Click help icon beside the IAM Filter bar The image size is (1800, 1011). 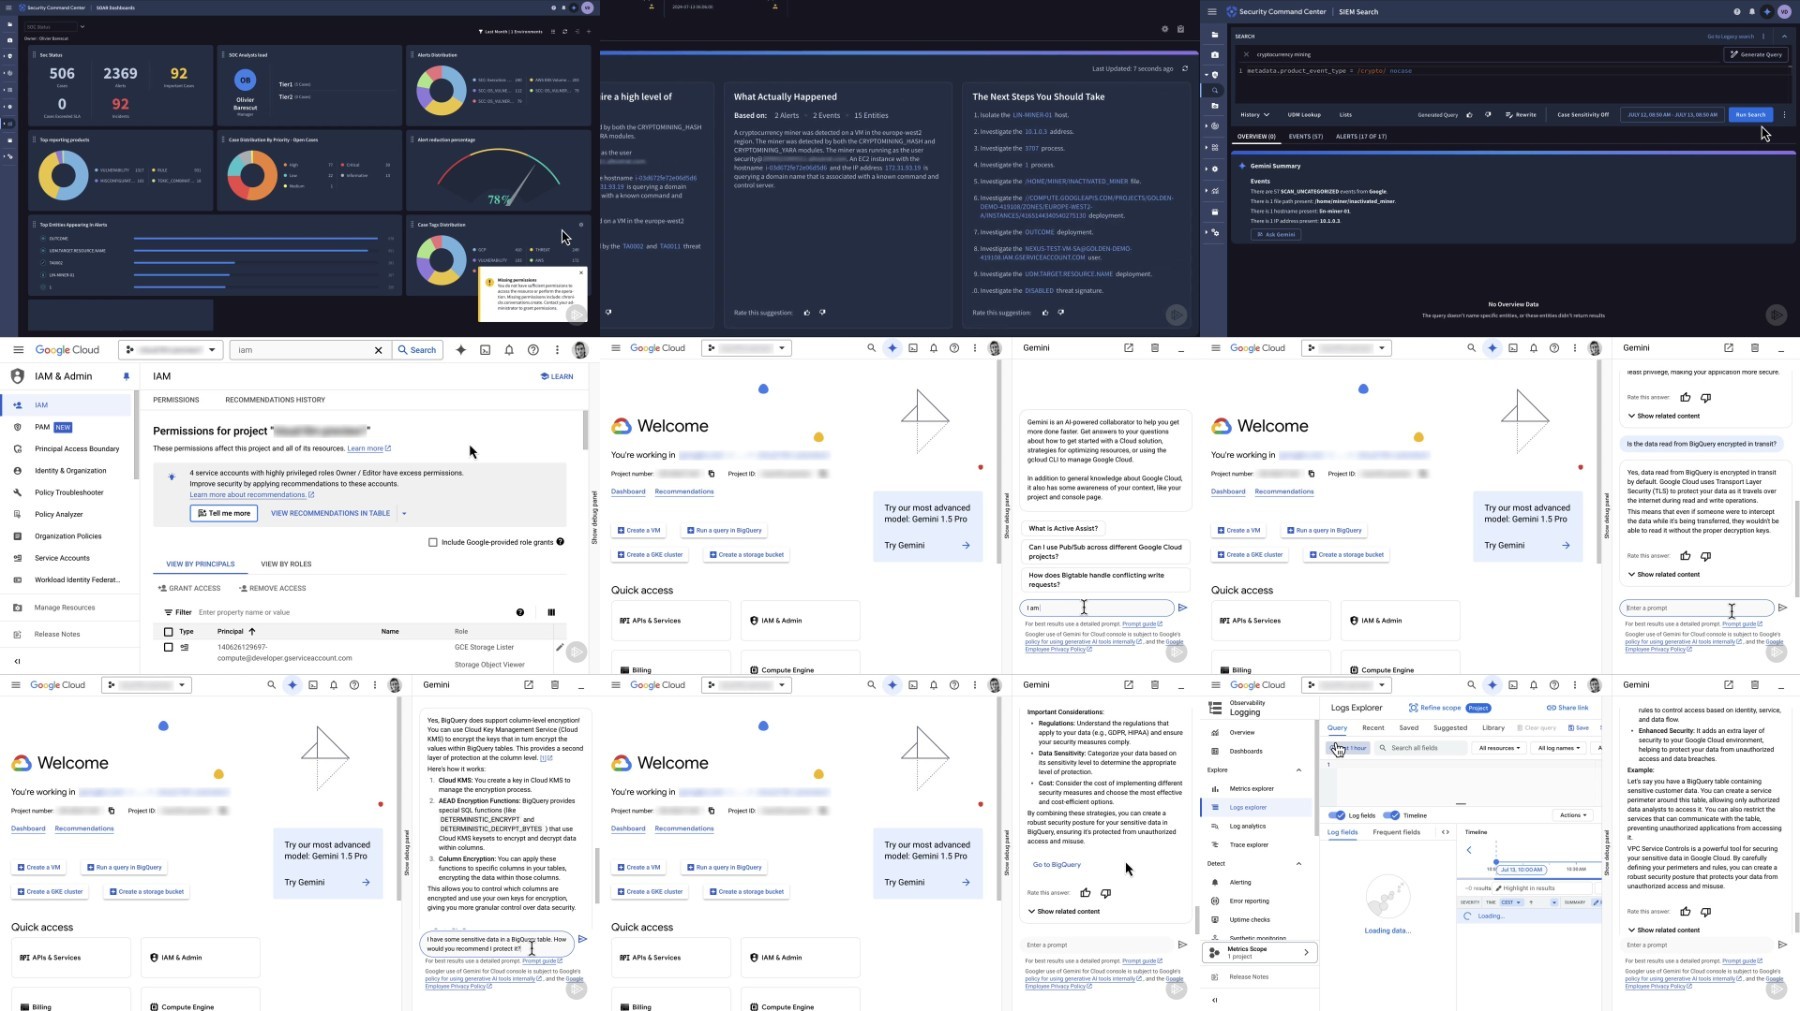click(520, 612)
